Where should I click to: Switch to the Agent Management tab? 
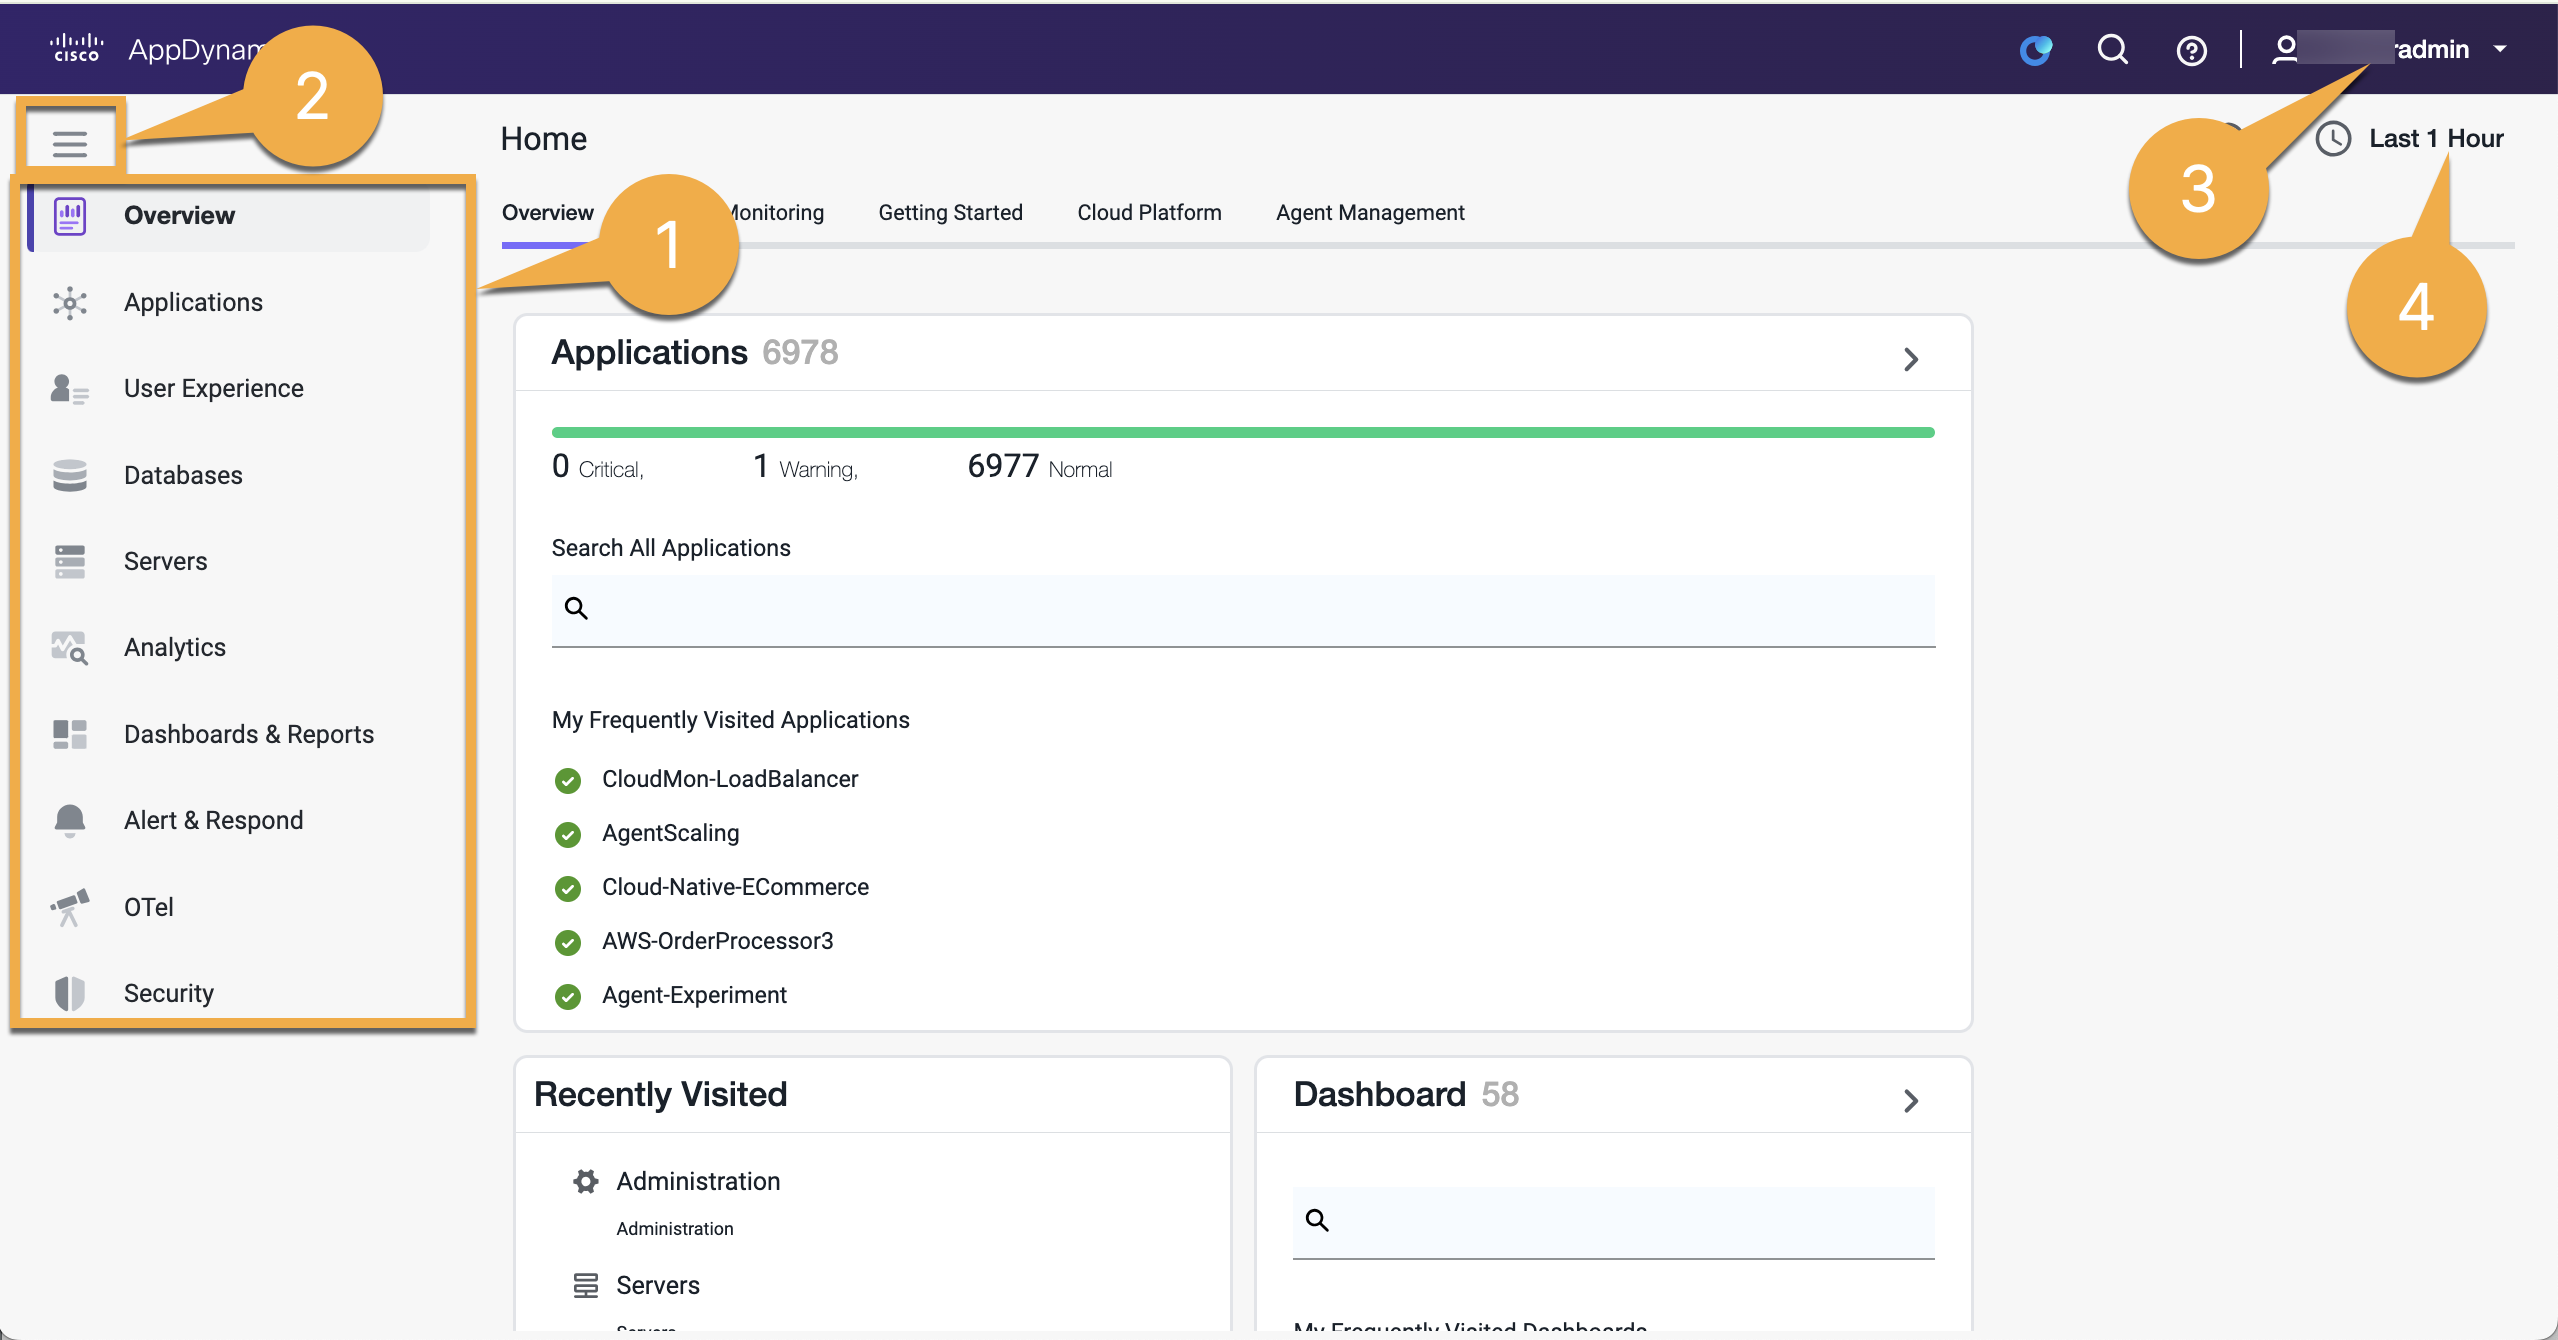pos(1369,213)
